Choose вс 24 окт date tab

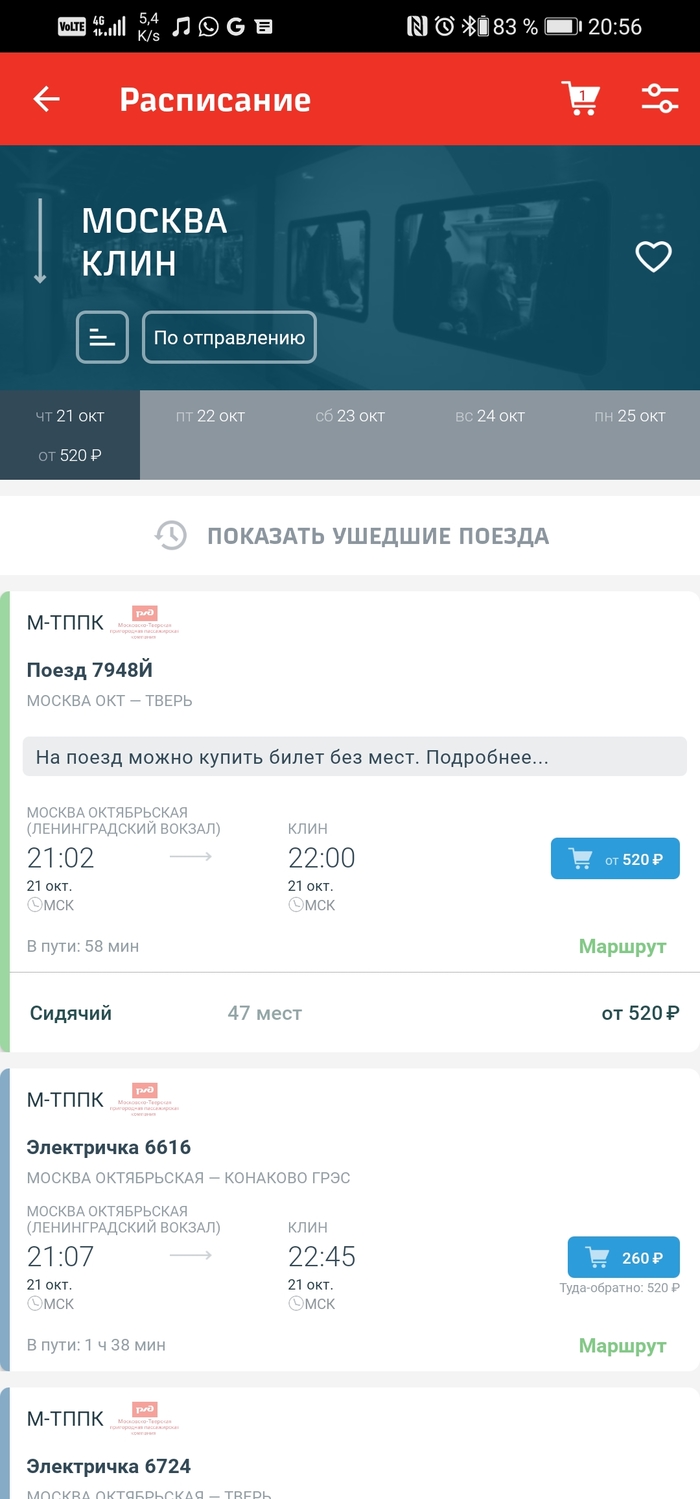tap(490, 416)
